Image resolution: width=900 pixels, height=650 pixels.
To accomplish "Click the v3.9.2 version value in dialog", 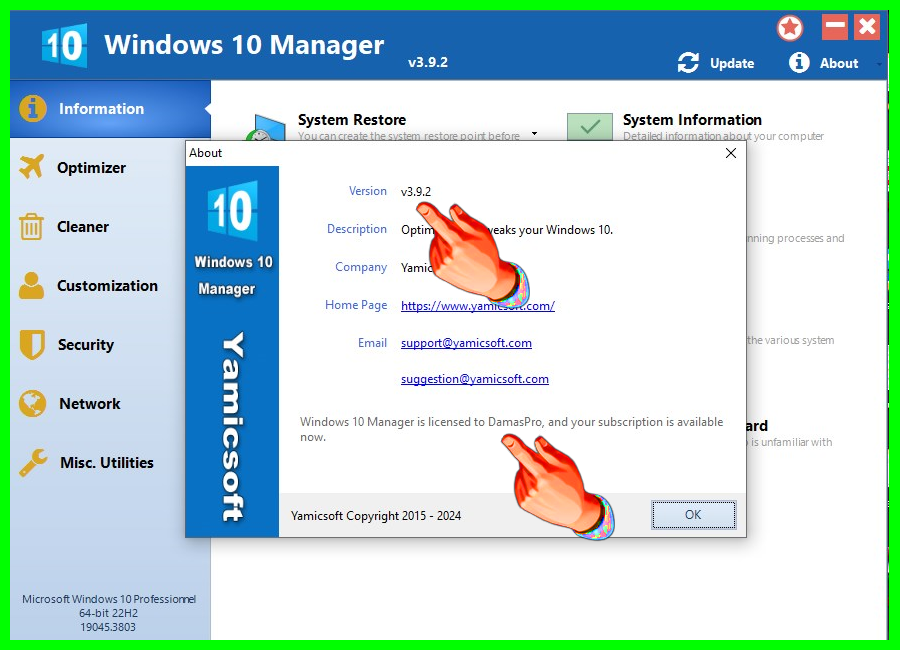I will click(416, 192).
